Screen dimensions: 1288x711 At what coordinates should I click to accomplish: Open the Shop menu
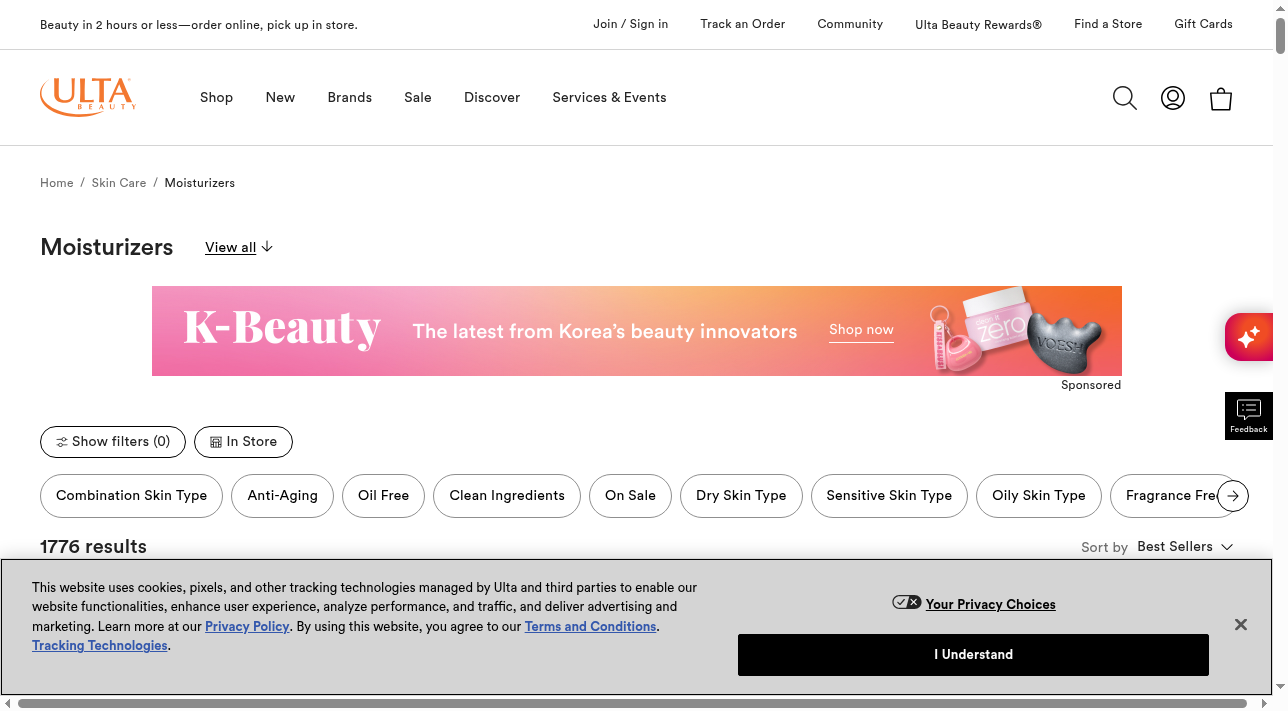[x=216, y=97]
